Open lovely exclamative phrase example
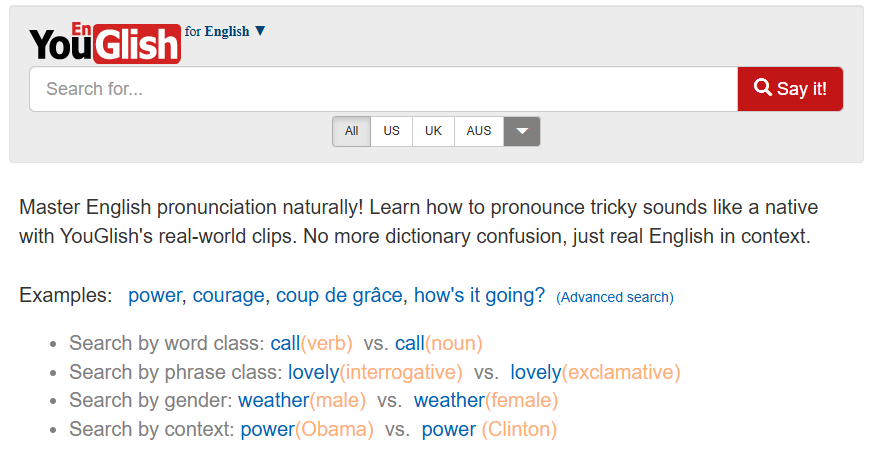The height and width of the screenshot is (449, 871). tap(595, 373)
